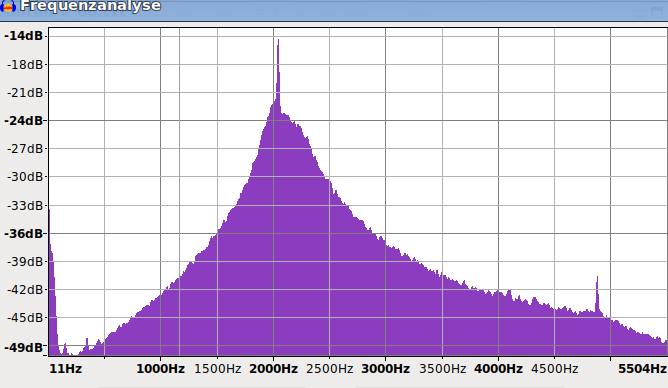
Task: Click the -14dB level label
Action: (x=24, y=36)
